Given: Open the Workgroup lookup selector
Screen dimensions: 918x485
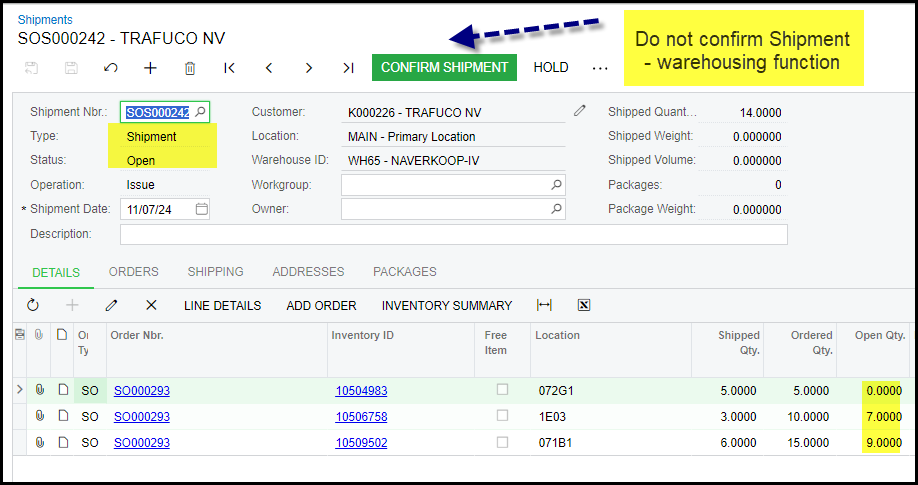Looking at the screenshot, I should 557,185.
